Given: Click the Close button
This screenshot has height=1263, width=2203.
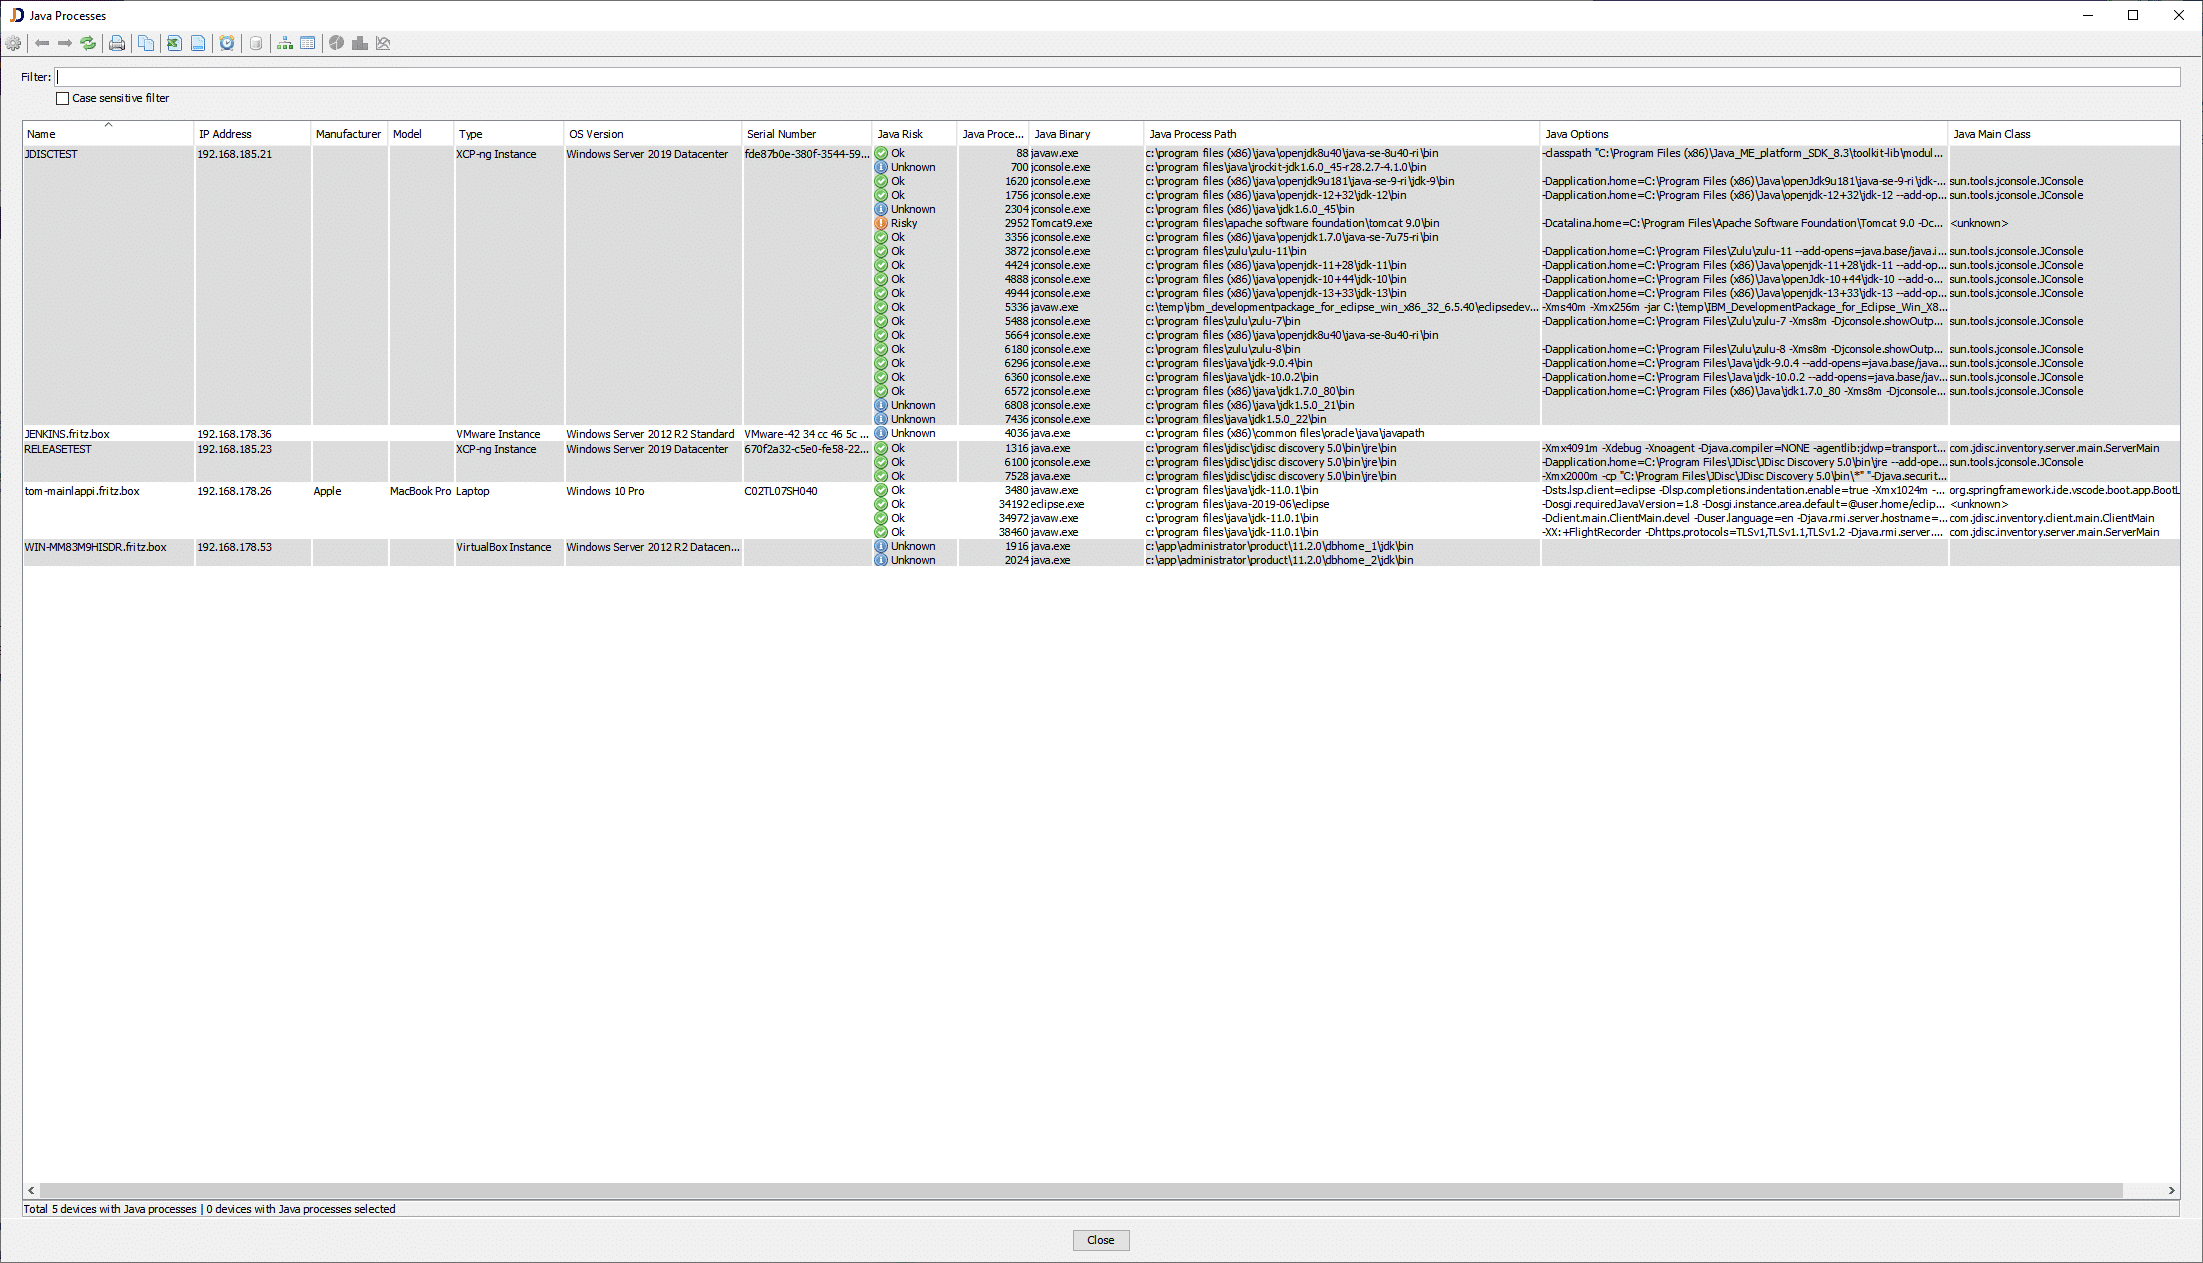Looking at the screenshot, I should pos(1100,1239).
